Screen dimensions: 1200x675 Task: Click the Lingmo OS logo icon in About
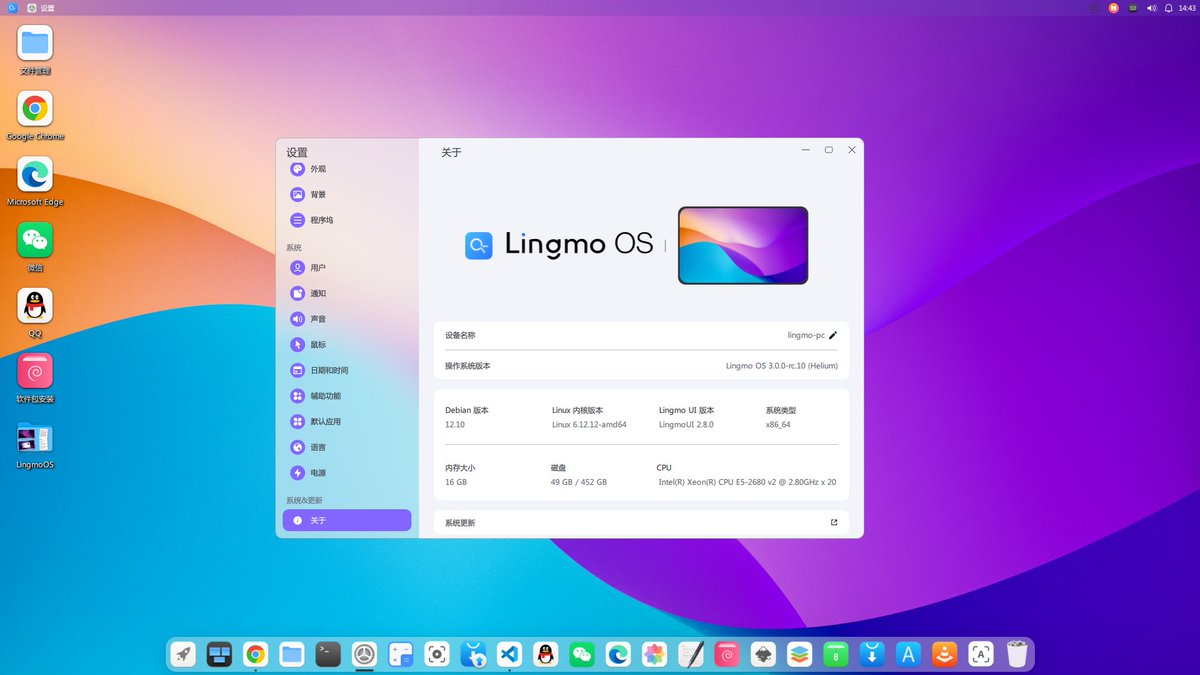point(479,245)
